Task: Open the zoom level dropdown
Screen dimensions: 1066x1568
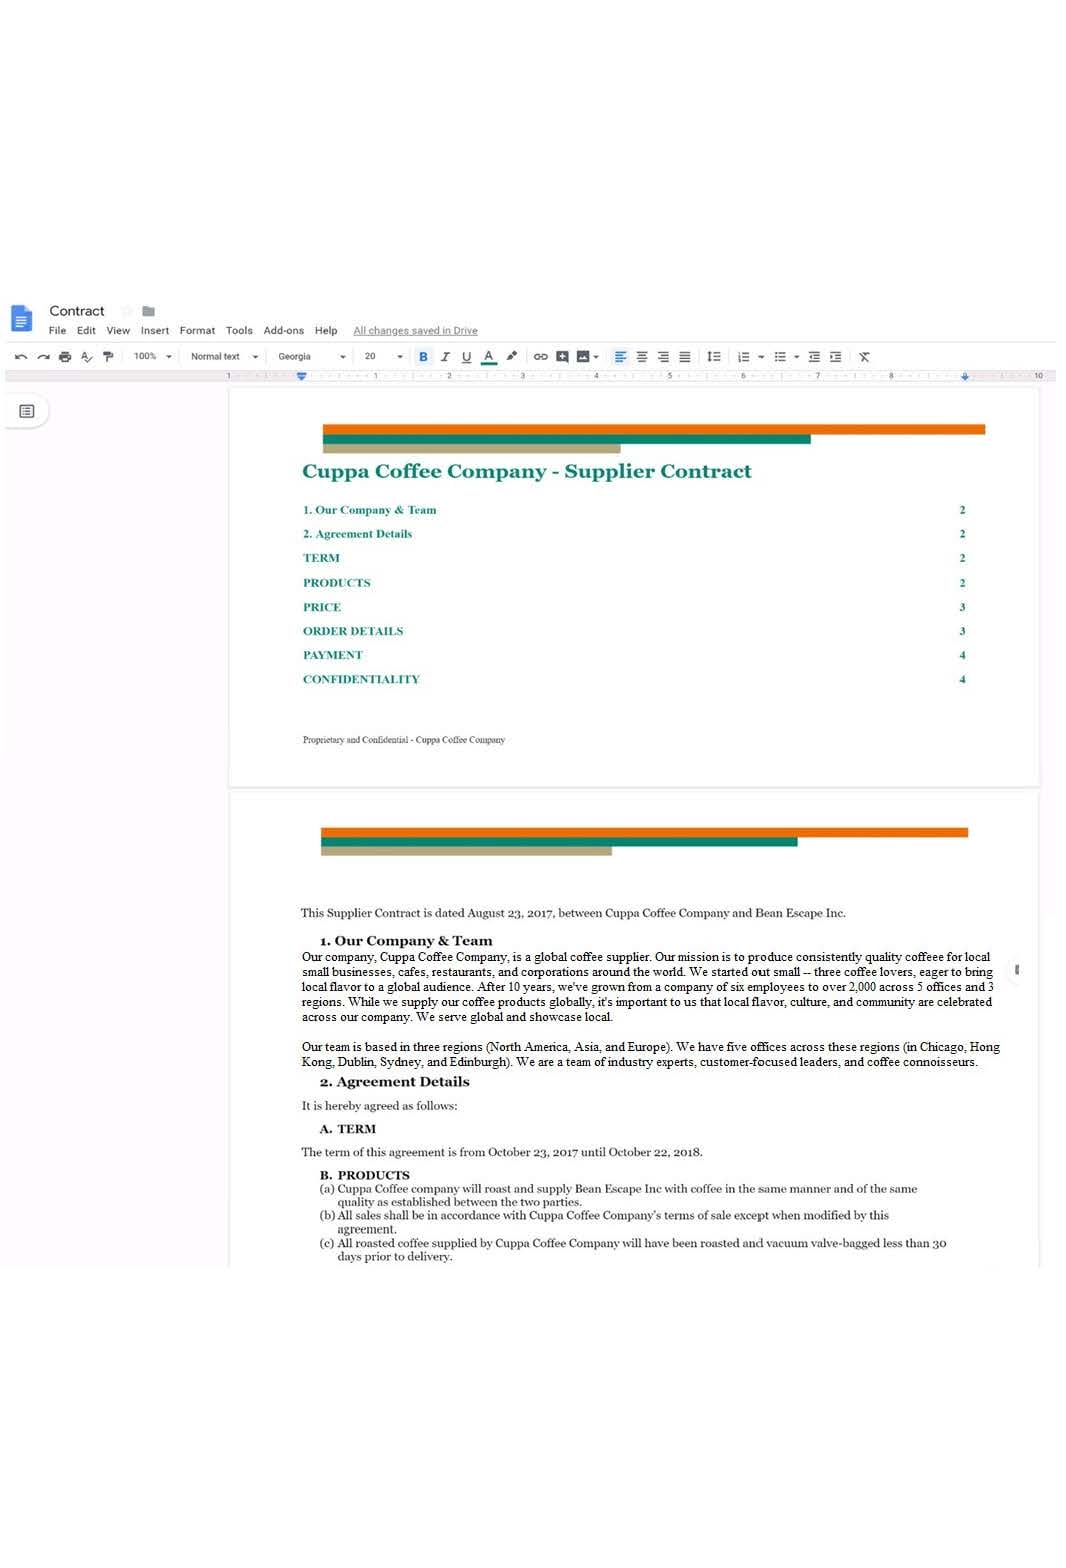Action: pyautogui.click(x=153, y=357)
